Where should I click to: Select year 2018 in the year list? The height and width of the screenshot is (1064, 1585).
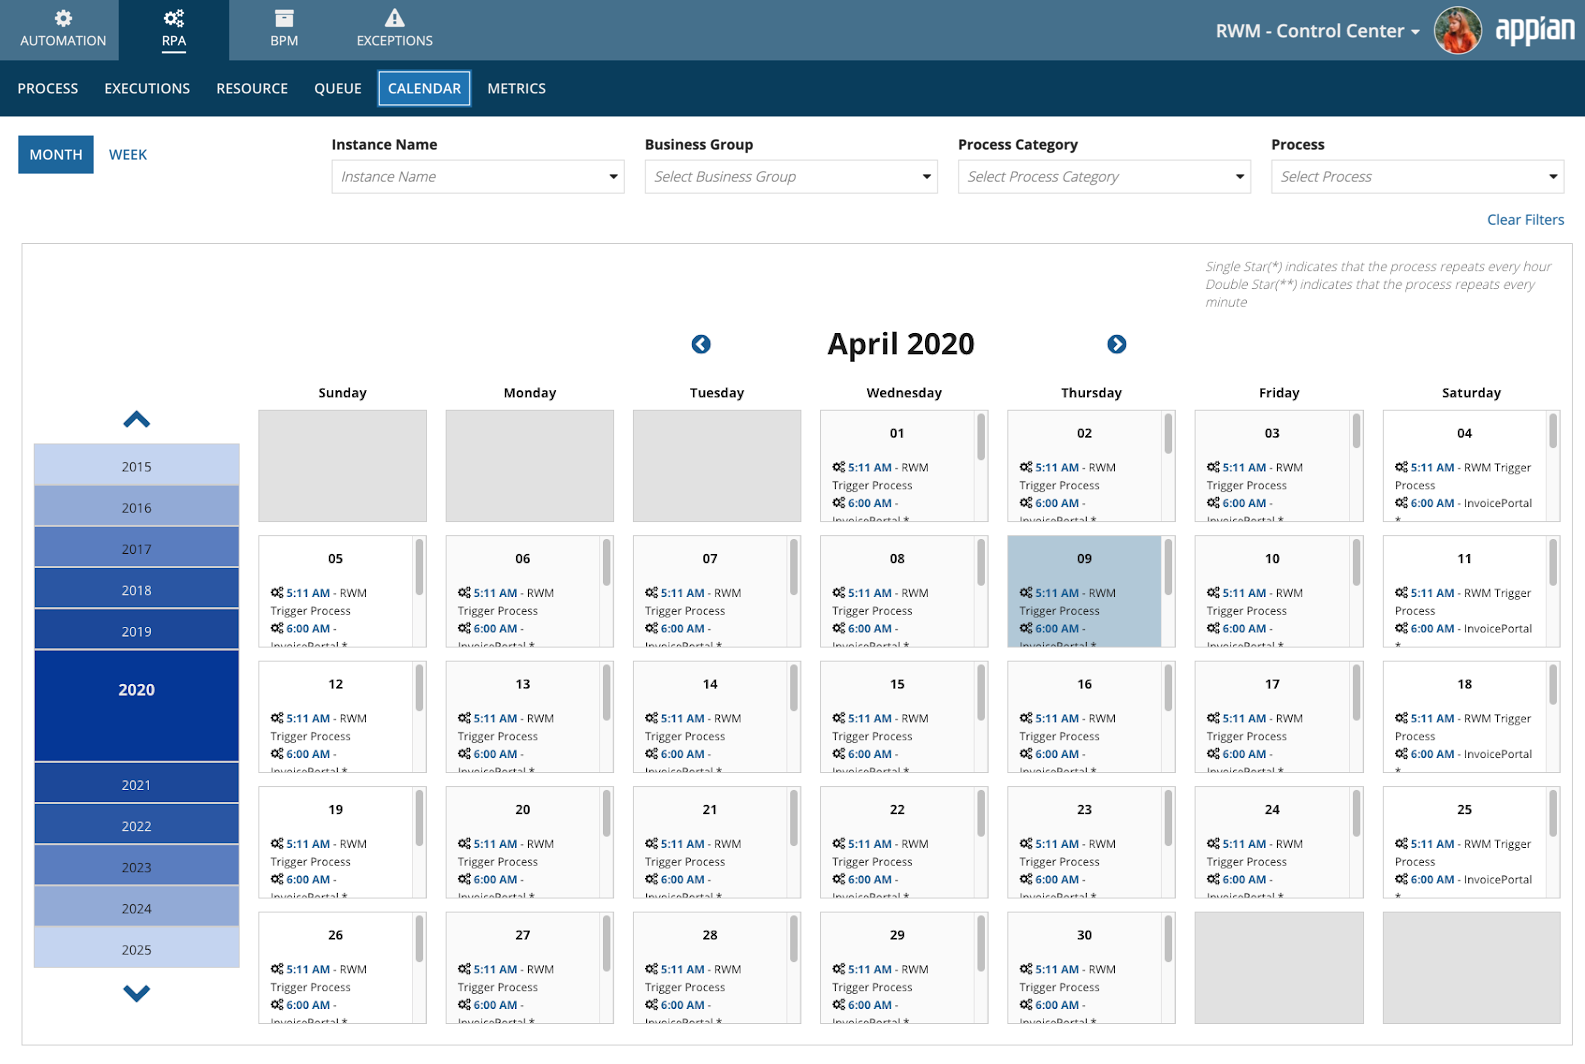(x=136, y=589)
